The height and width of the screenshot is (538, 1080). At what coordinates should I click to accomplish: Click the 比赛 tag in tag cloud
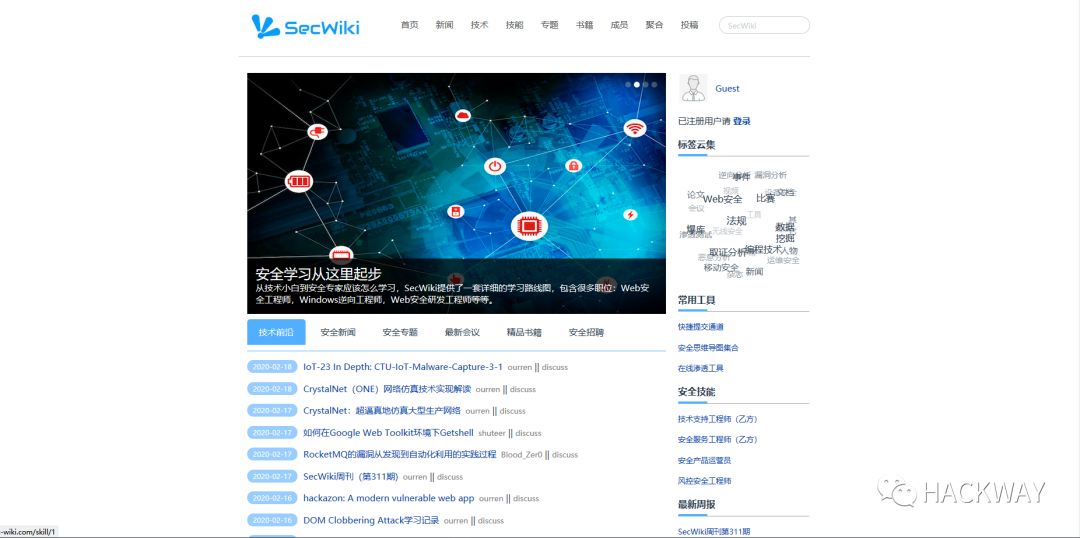coord(765,198)
